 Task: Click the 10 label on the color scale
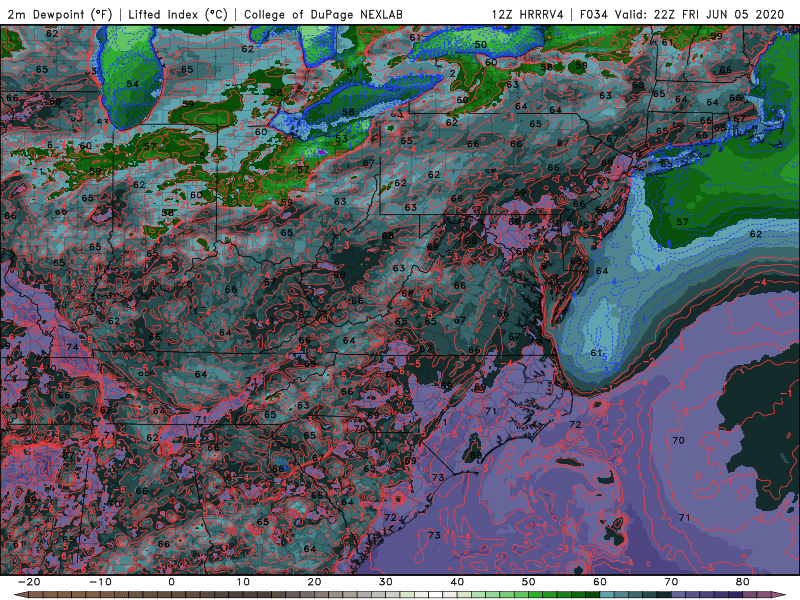(243, 582)
